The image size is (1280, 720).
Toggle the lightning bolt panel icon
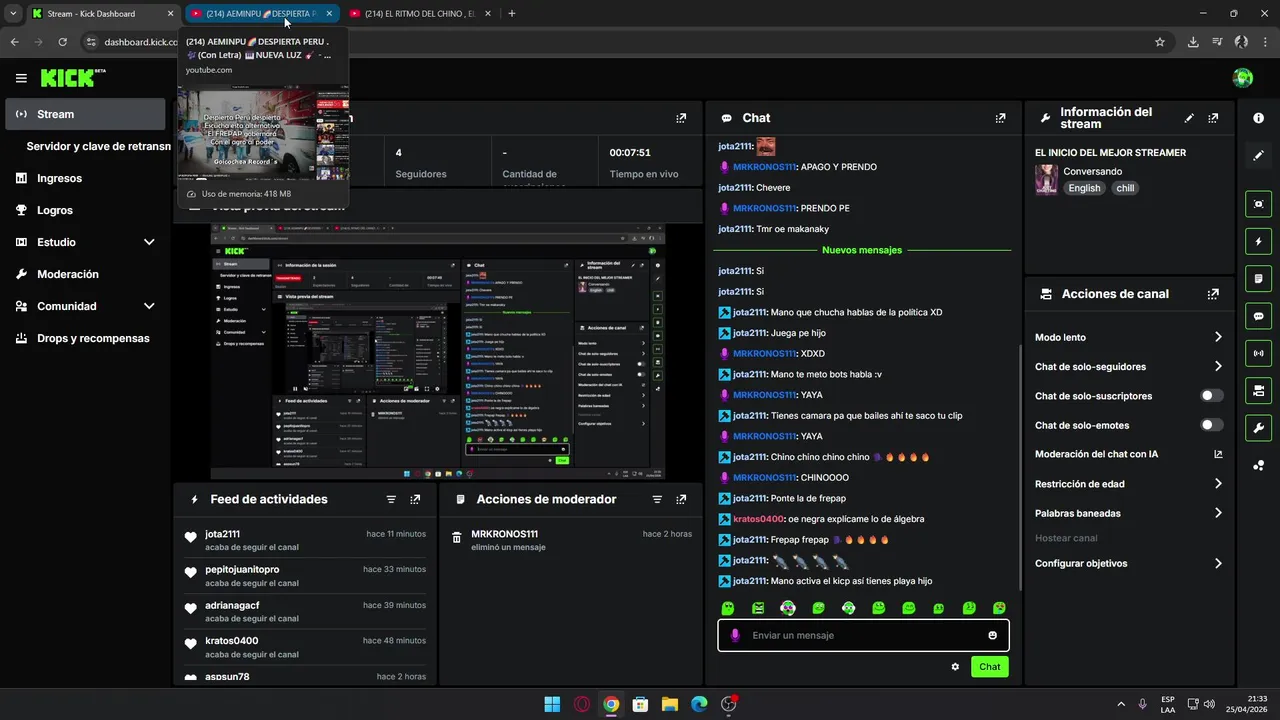click(1259, 241)
